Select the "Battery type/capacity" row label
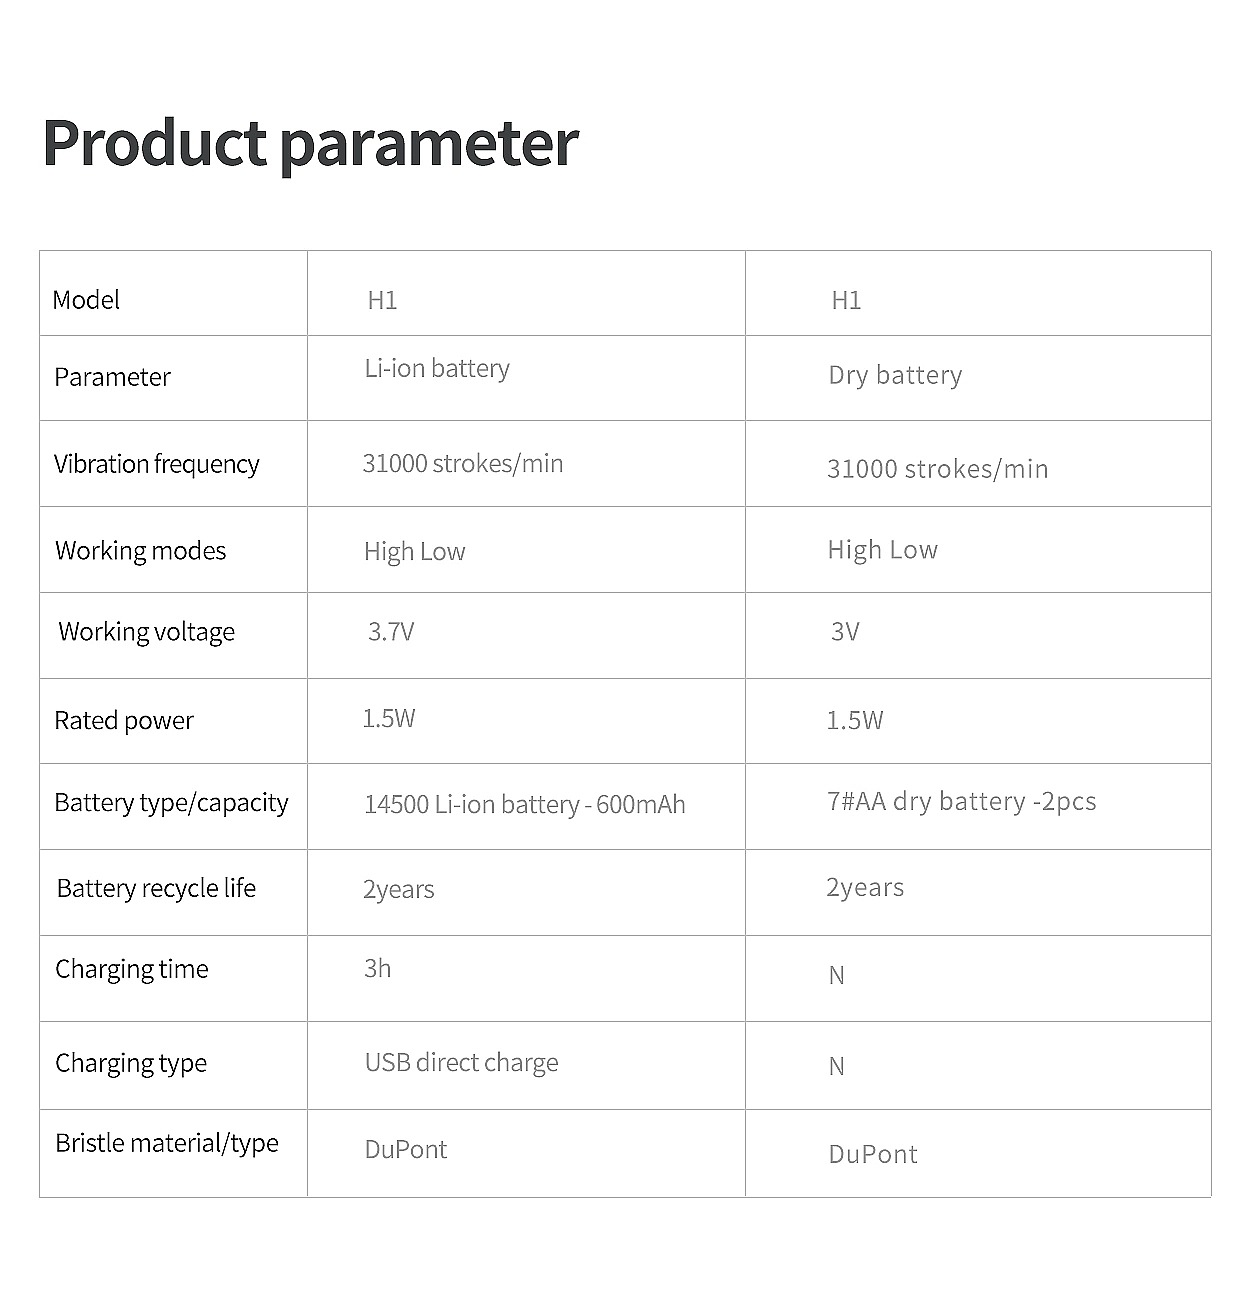1250x1297 pixels. point(171,803)
